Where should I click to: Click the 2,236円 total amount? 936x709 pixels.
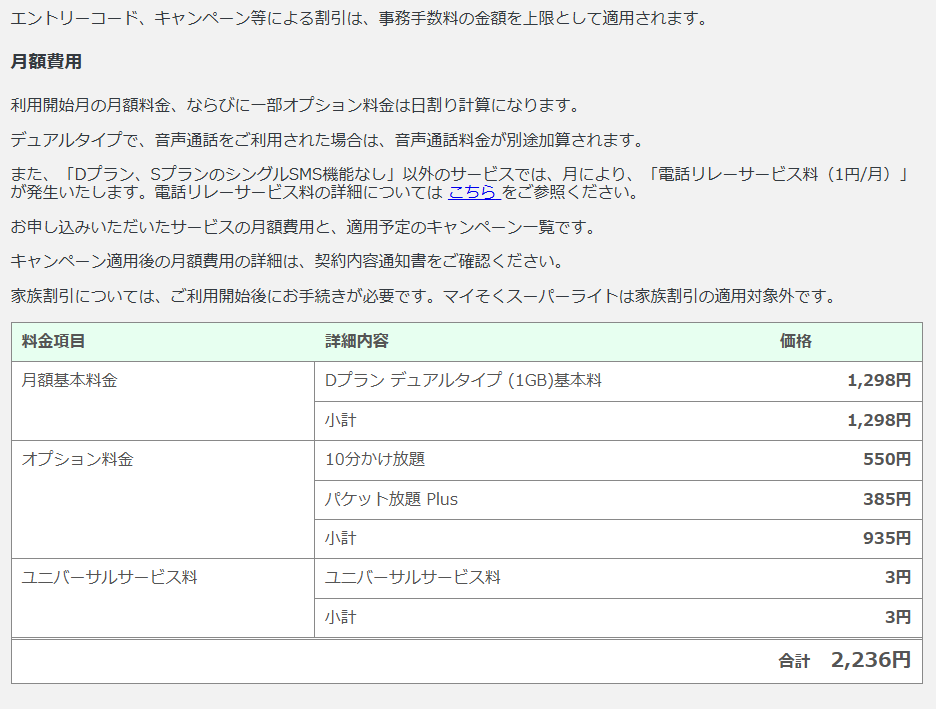point(871,660)
